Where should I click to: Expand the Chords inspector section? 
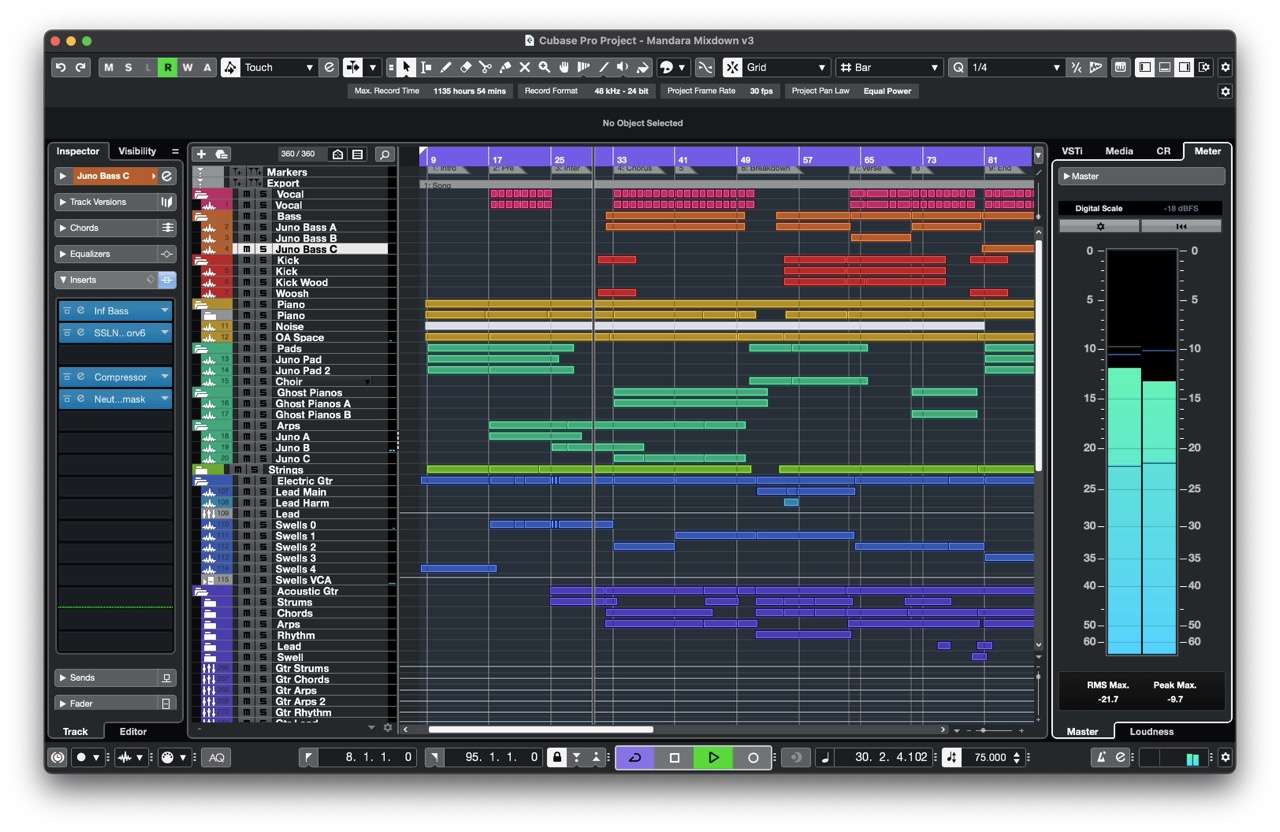click(x=115, y=228)
